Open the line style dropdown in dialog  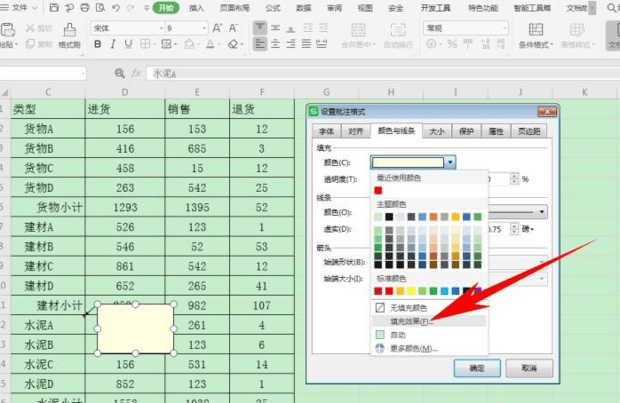542,212
